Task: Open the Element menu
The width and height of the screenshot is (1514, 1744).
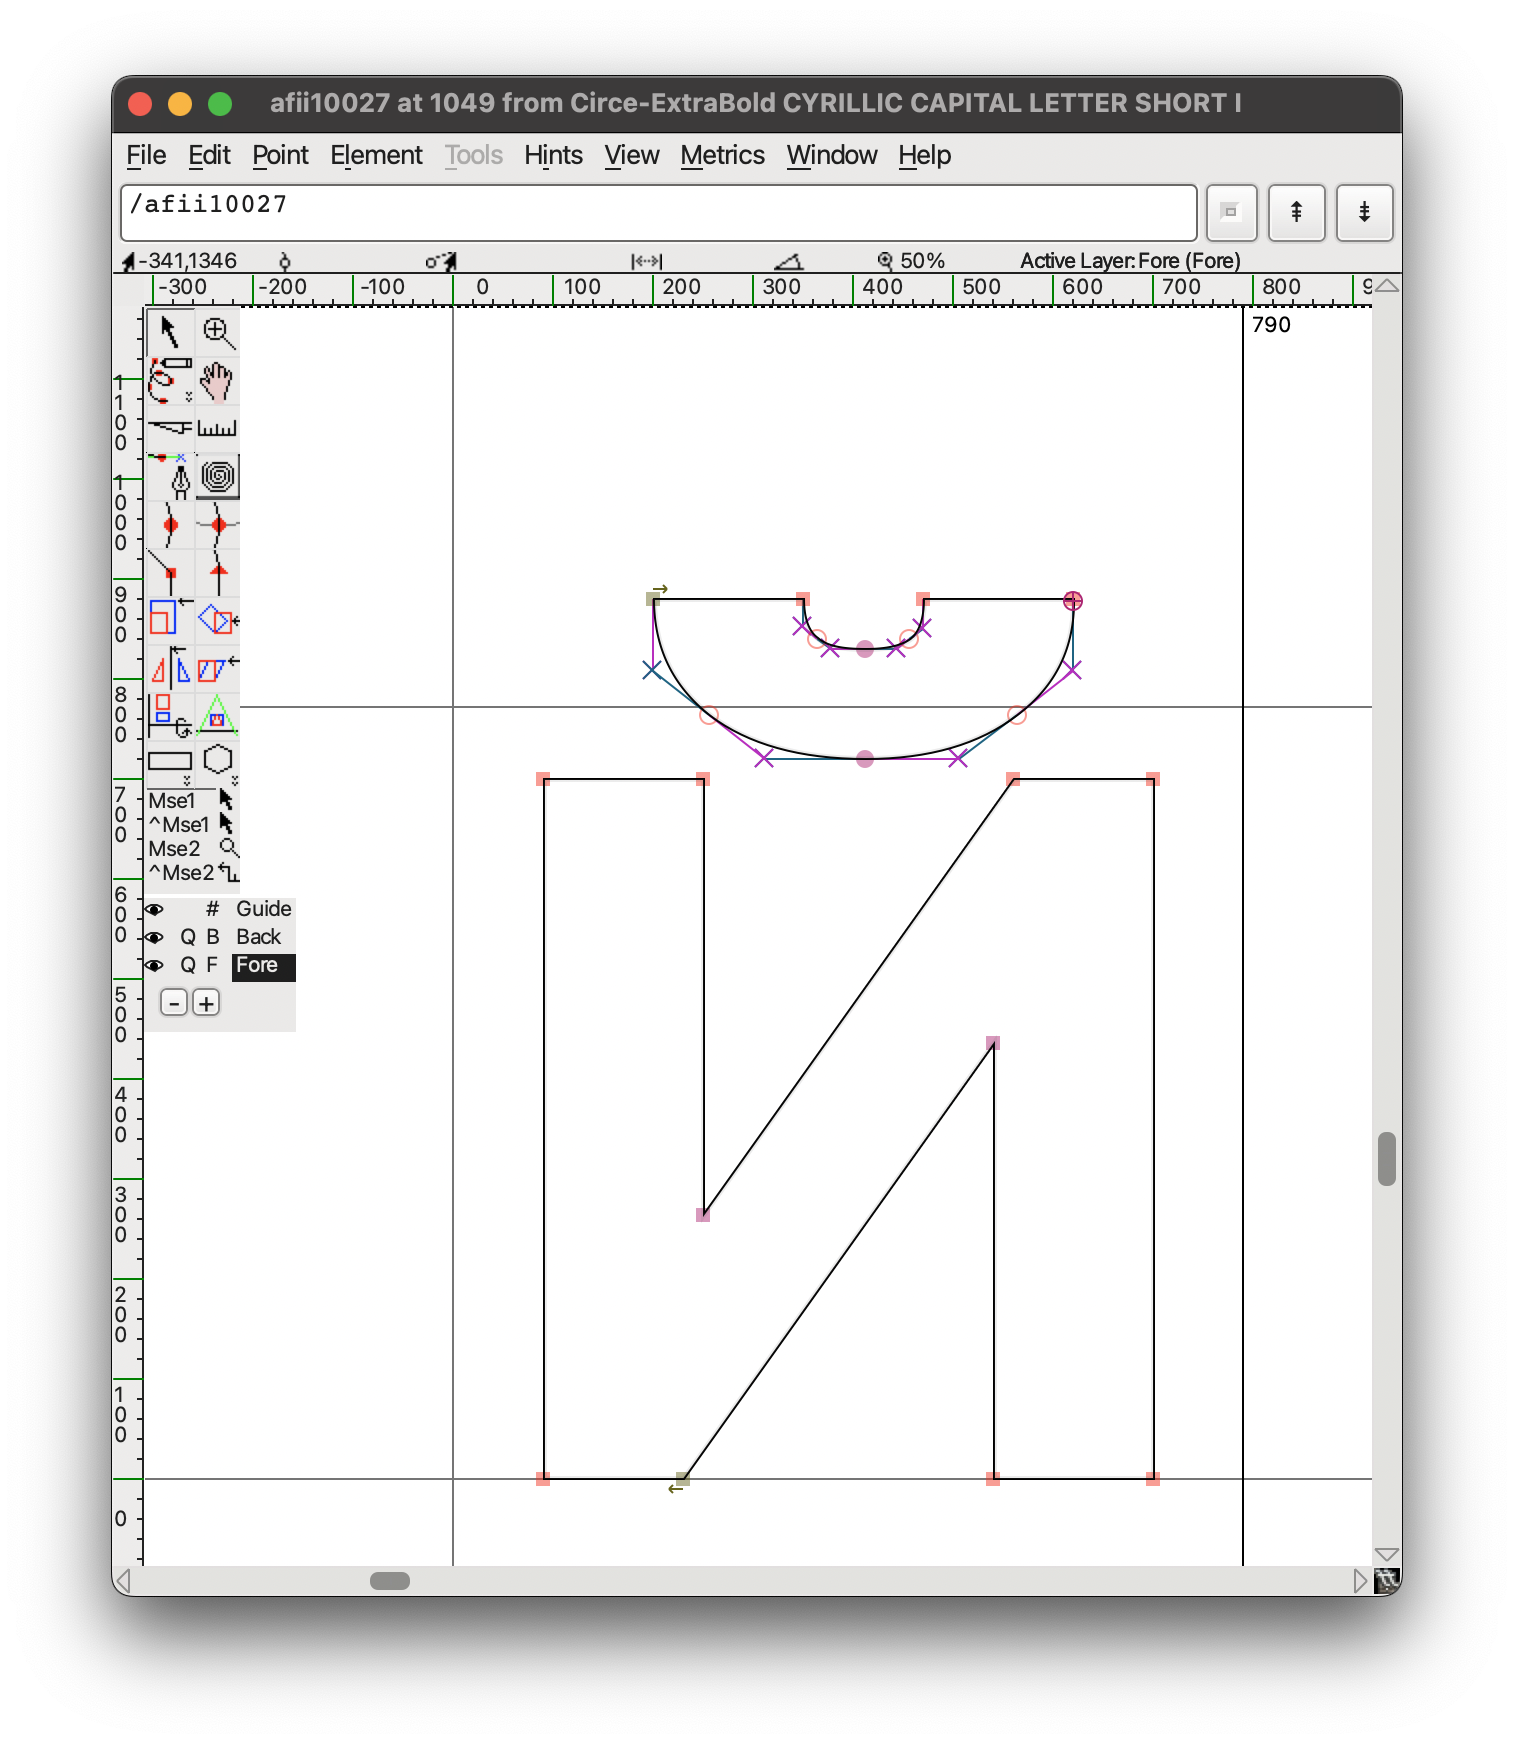Action: point(376,156)
